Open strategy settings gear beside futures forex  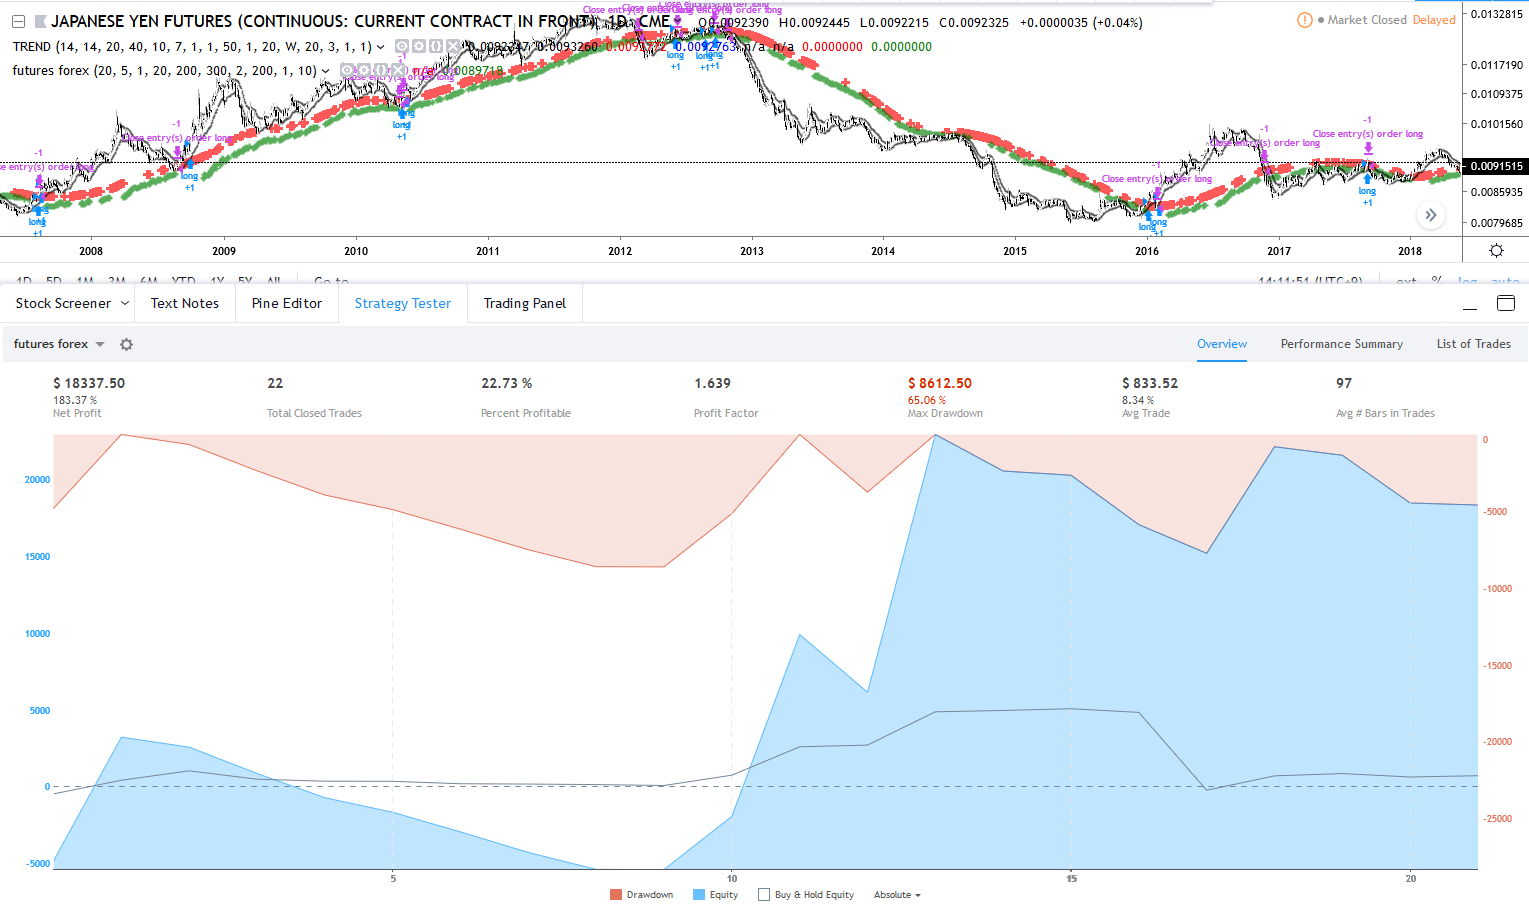(x=126, y=344)
